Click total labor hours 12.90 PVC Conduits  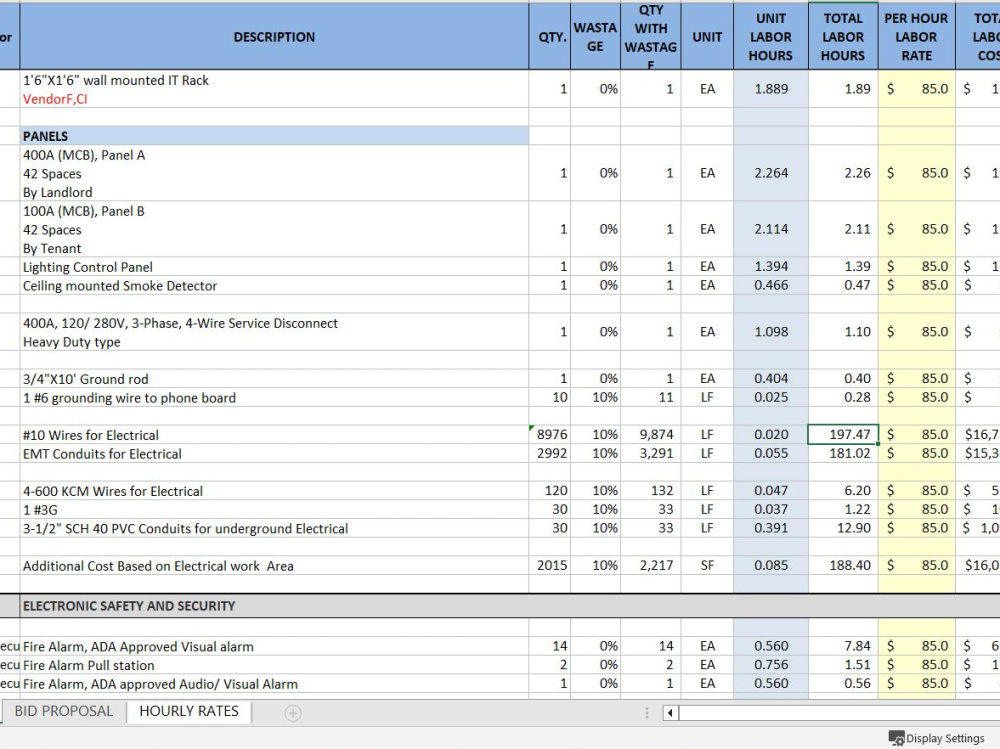coord(843,528)
